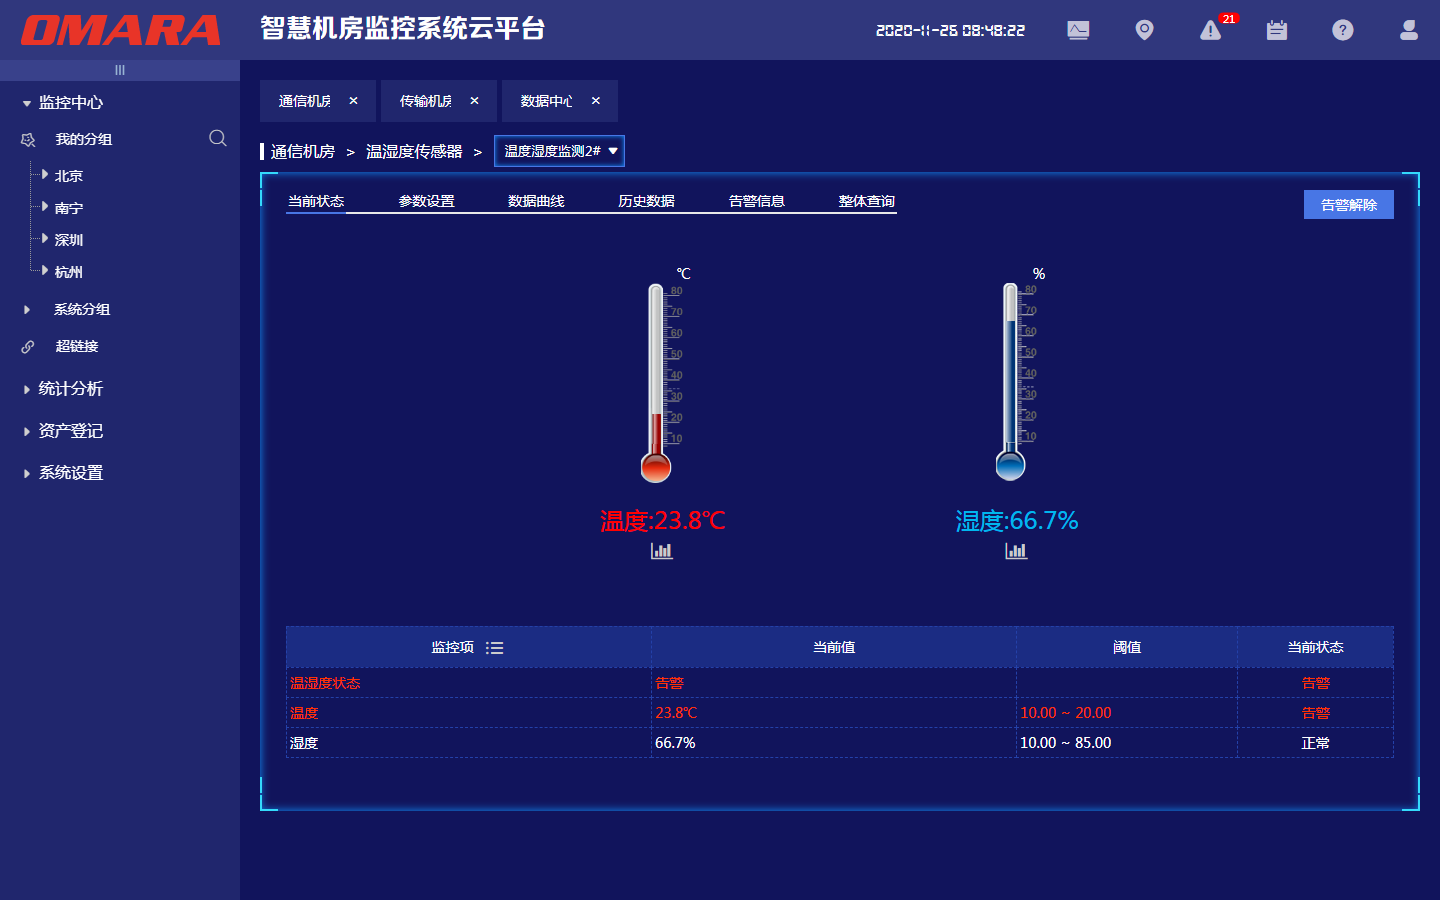Expand the 北京 tree node
1440x900 pixels.
coord(45,175)
